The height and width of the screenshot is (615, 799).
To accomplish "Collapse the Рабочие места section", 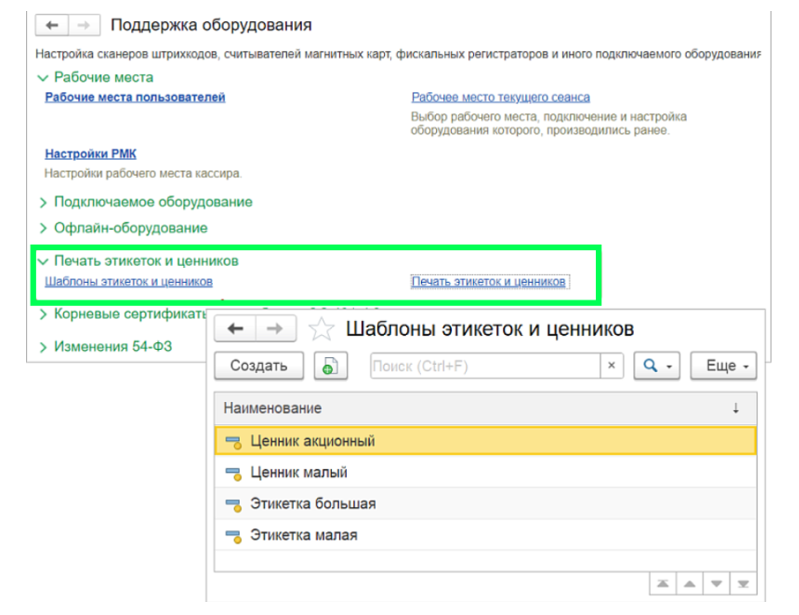I will click(43, 78).
